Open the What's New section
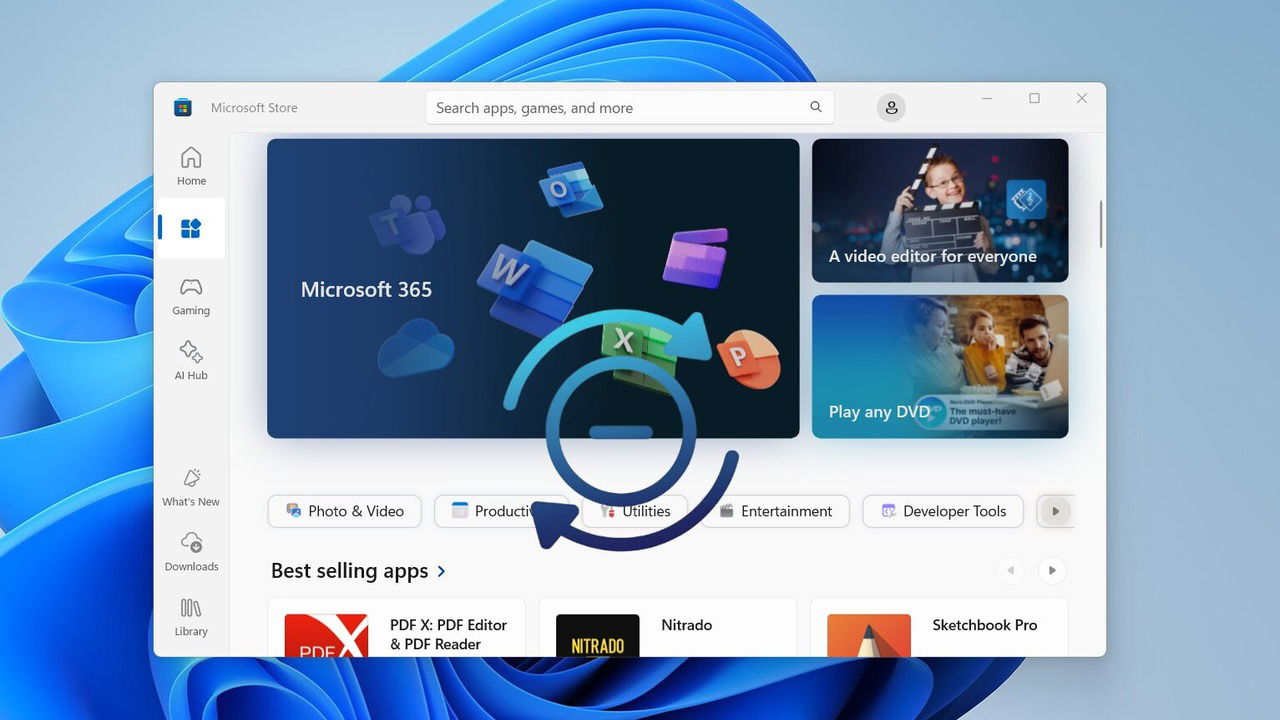Viewport: 1280px width, 720px height. (190, 487)
